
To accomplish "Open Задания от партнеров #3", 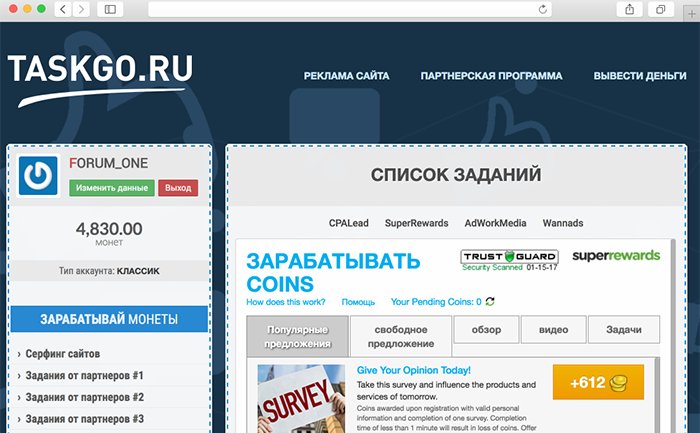I will coord(84,419).
